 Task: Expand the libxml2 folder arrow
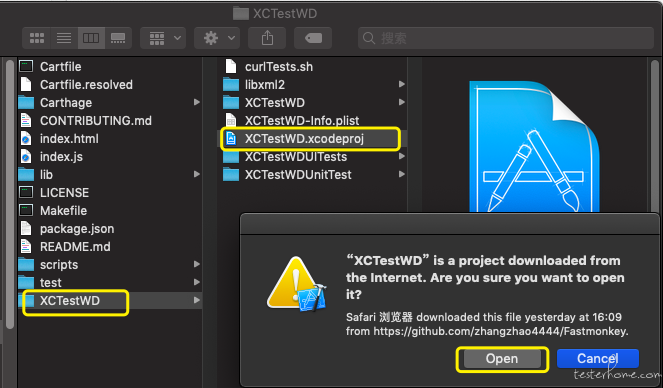tap(401, 84)
